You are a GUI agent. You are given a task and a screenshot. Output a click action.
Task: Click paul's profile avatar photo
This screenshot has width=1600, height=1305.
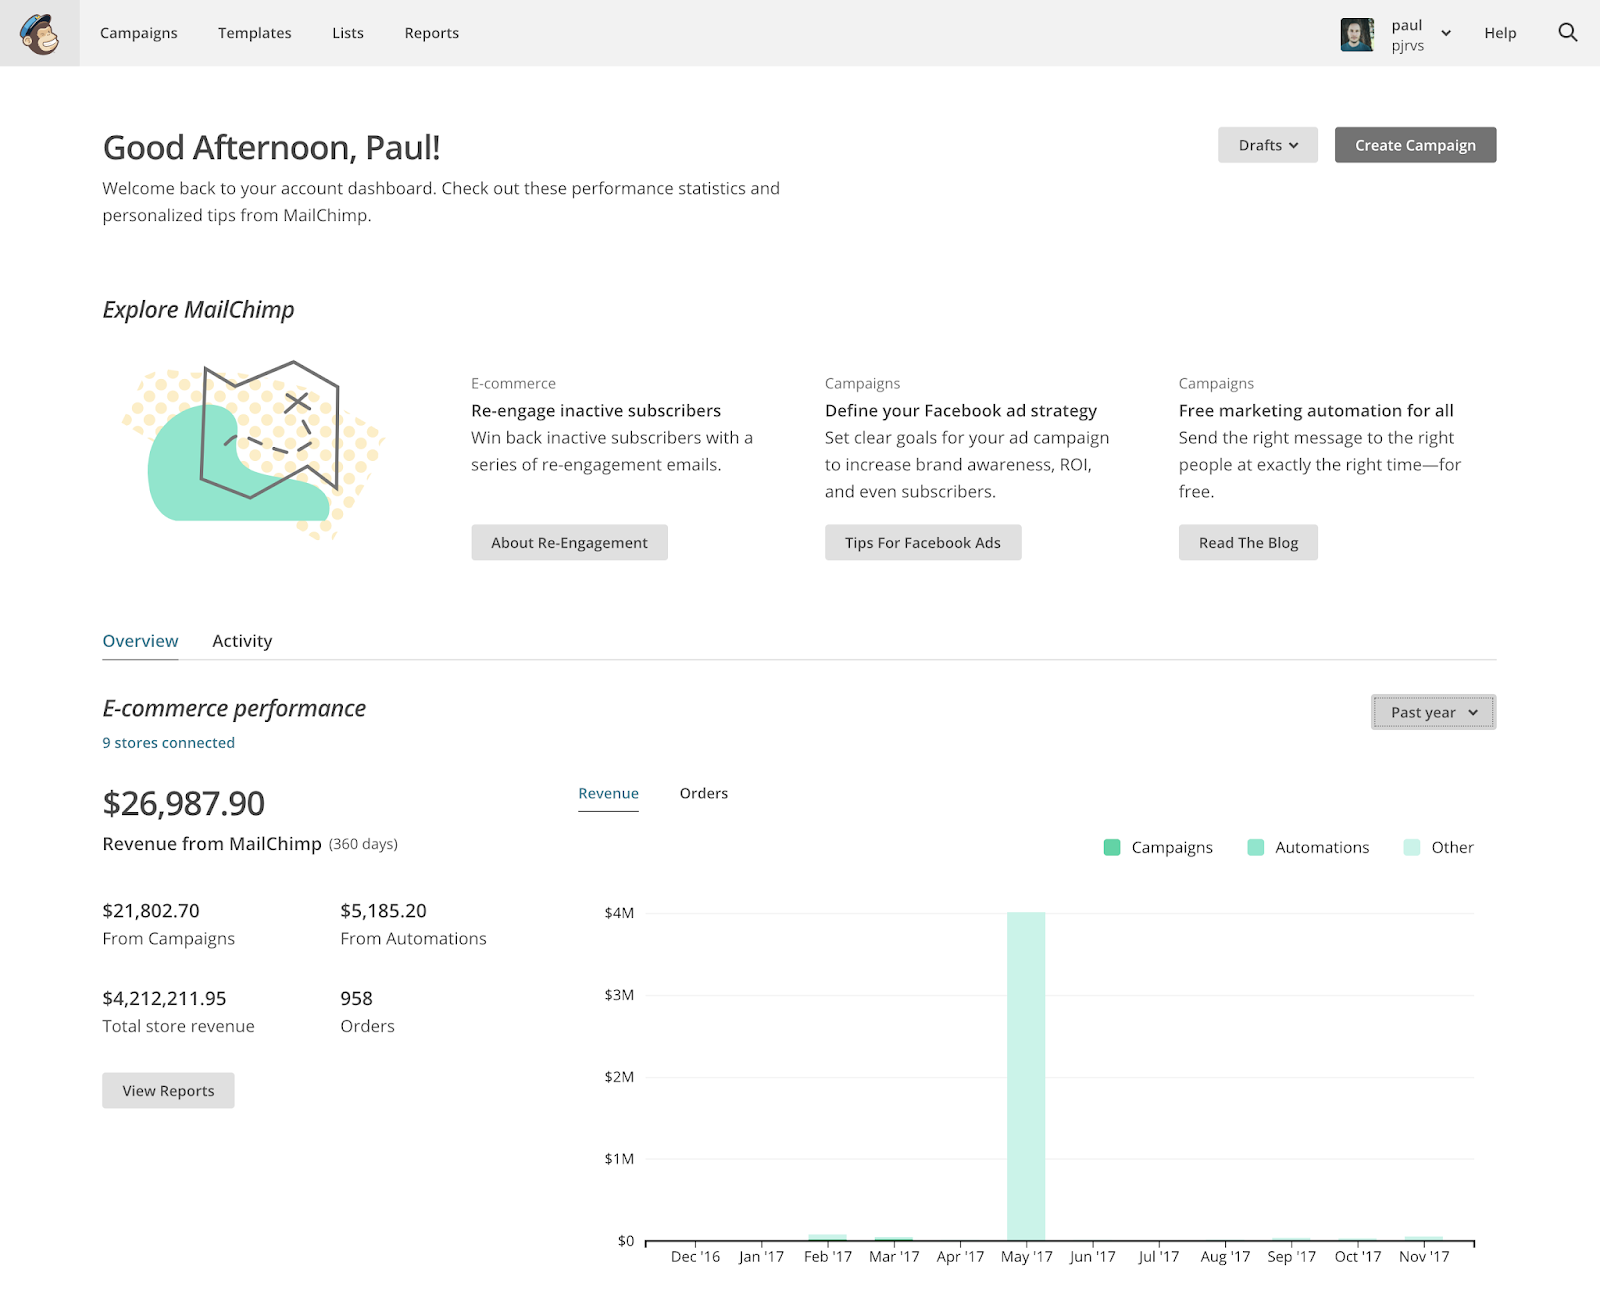(x=1357, y=34)
